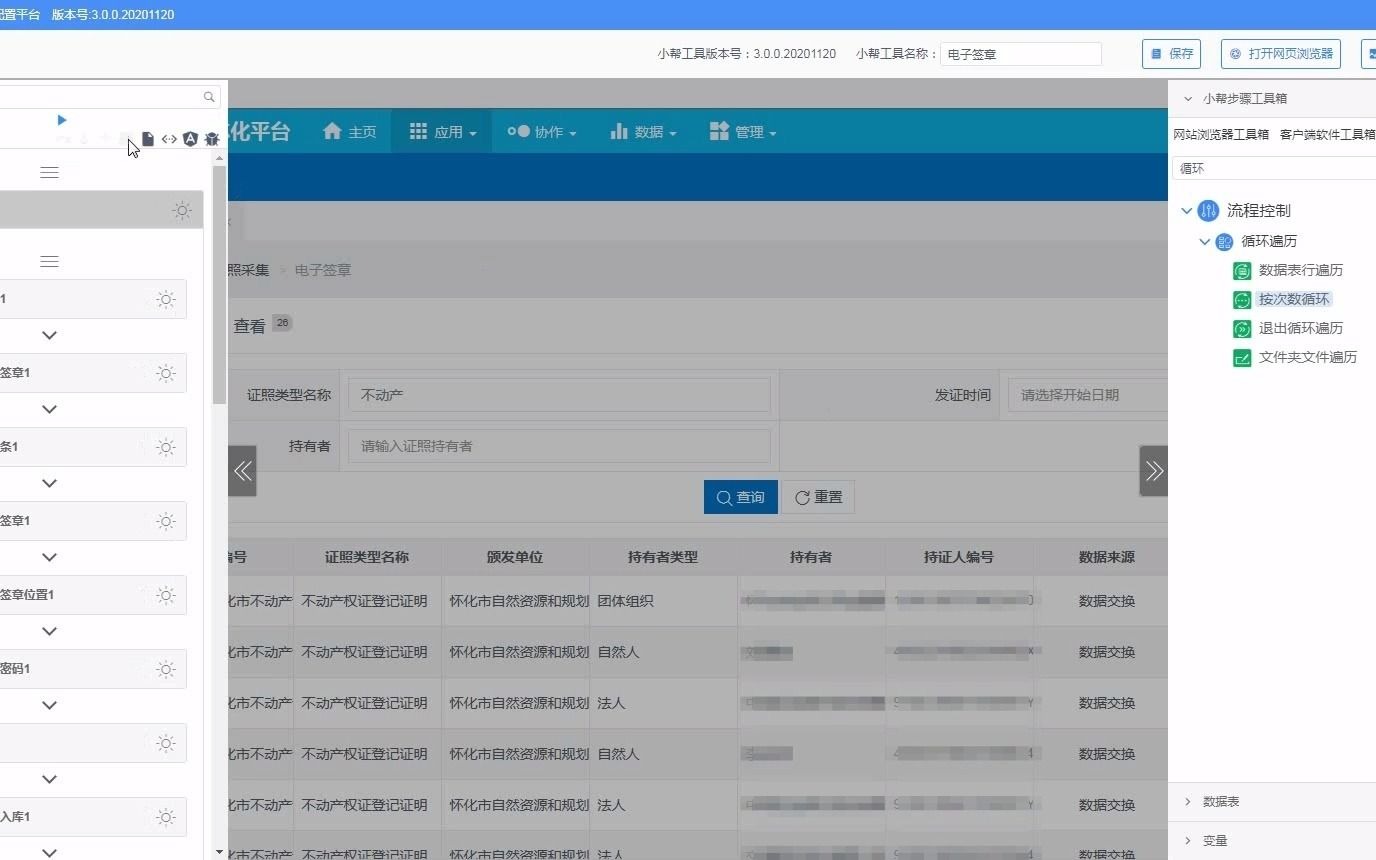Collapse right panel with double-right arrow
The image size is (1376, 860).
click(x=1154, y=471)
